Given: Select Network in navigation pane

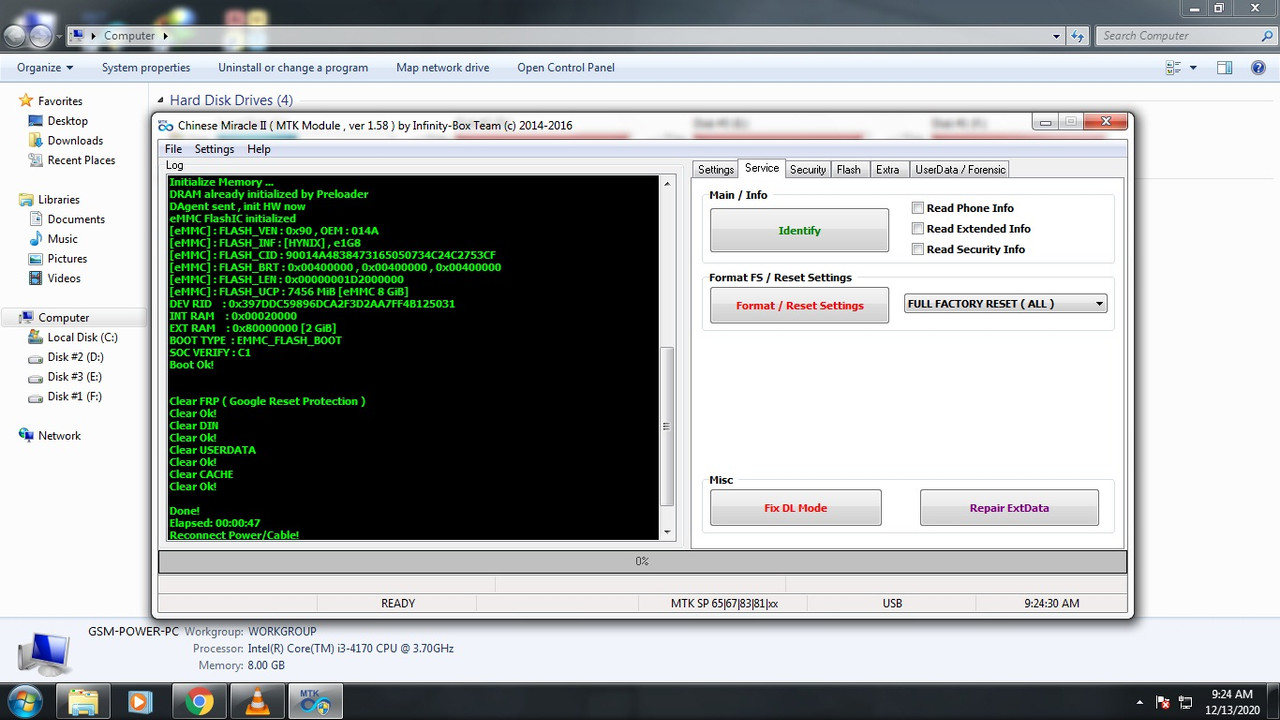Looking at the screenshot, I should (x=60, y=436).
